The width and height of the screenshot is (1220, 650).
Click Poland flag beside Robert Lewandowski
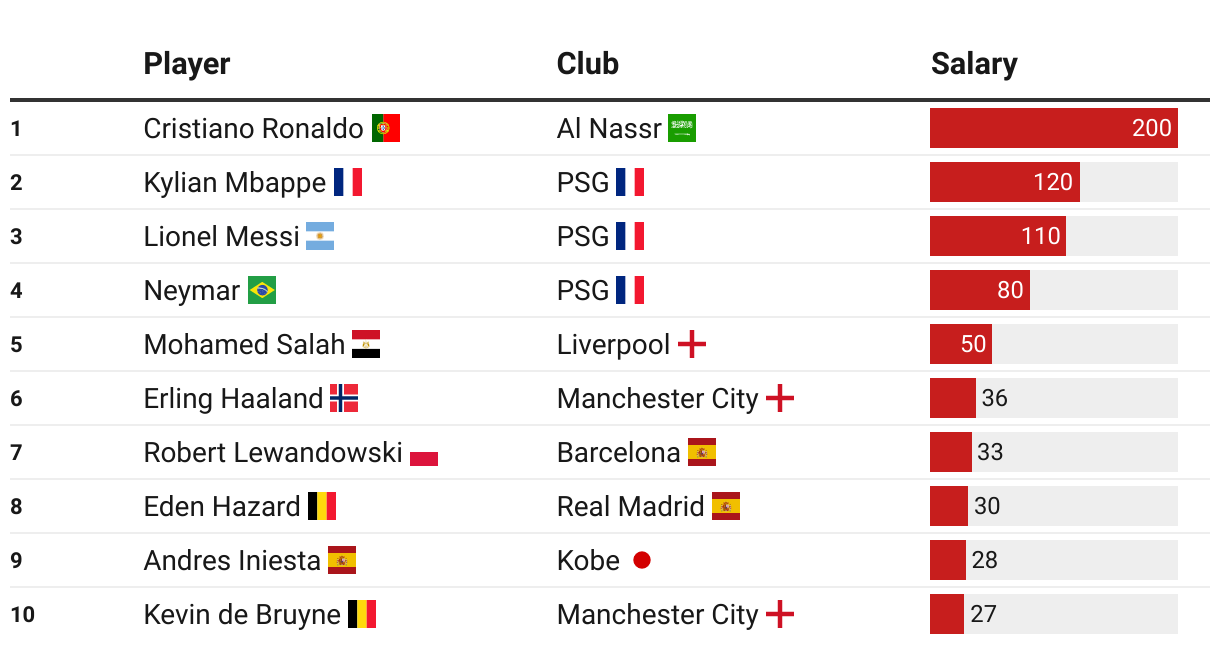pos(424,454)
